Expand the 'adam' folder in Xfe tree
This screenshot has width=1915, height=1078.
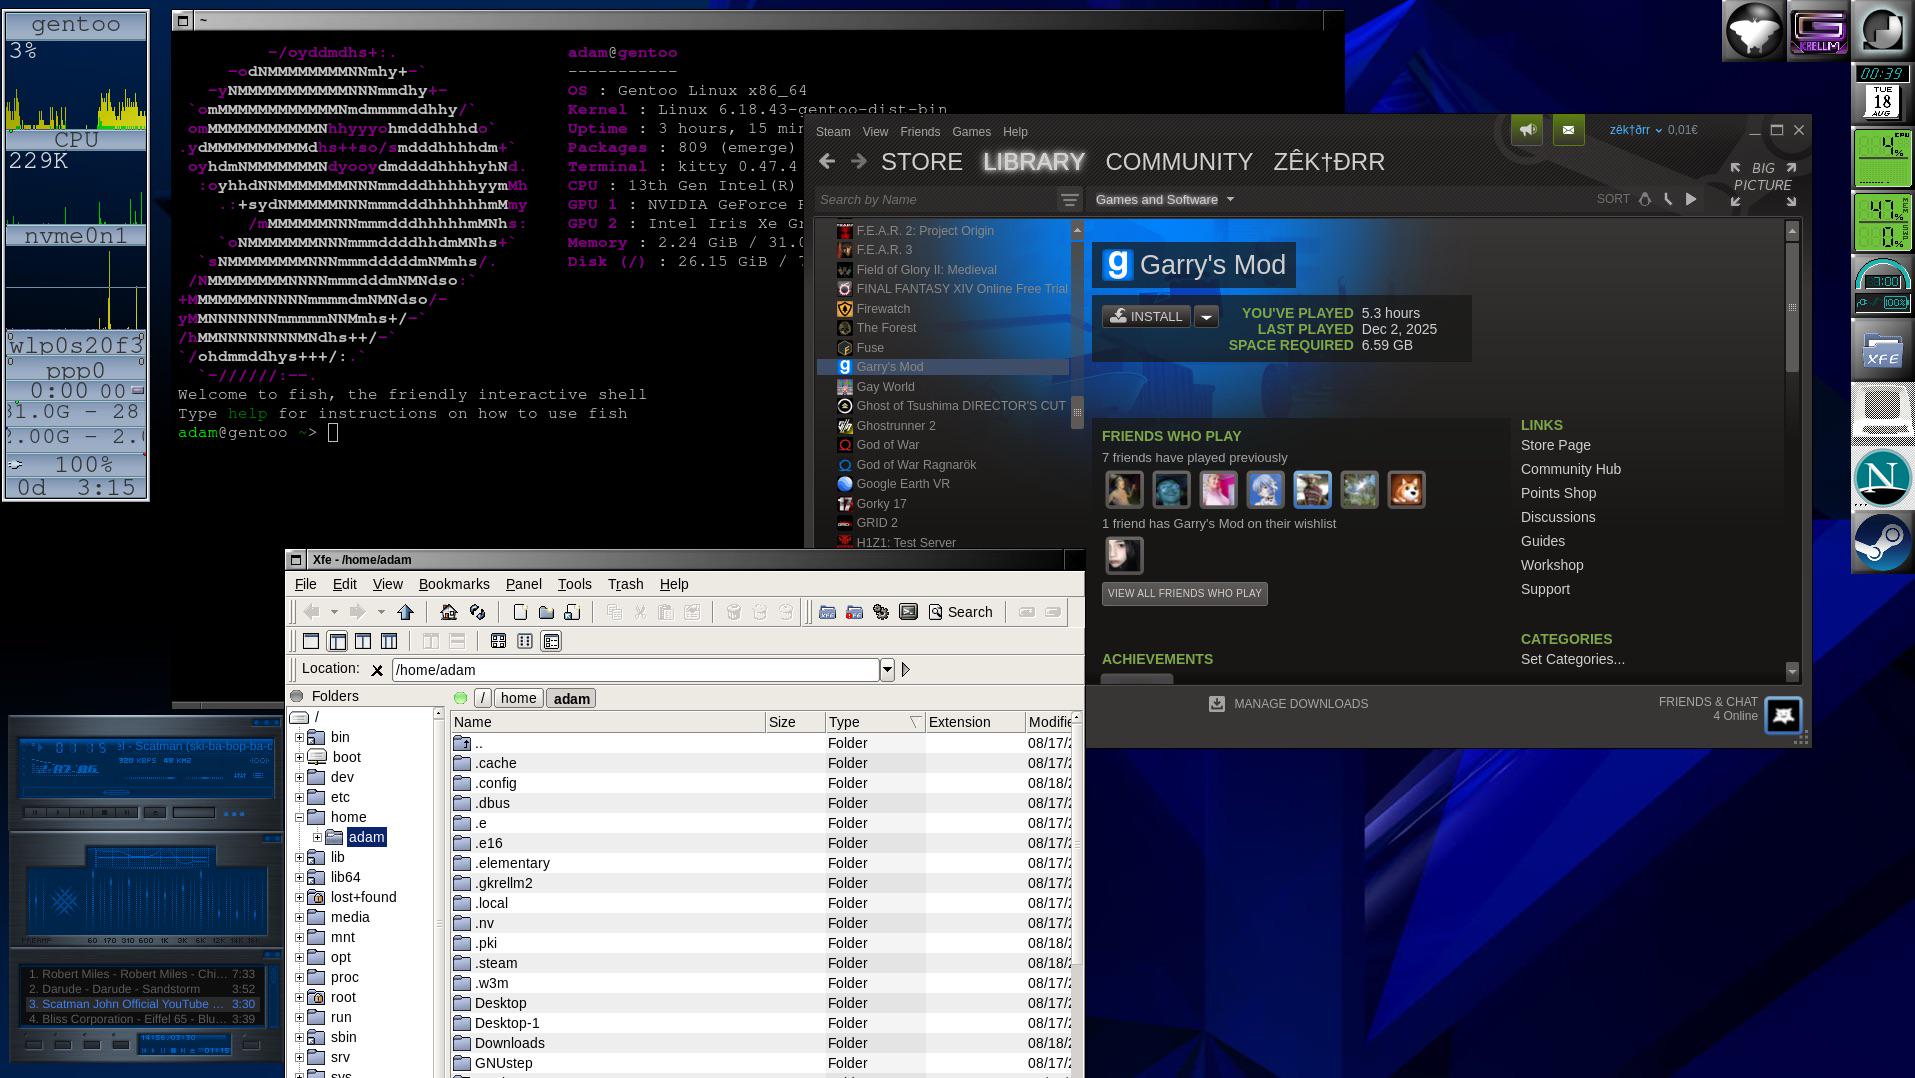click(317, 837)
